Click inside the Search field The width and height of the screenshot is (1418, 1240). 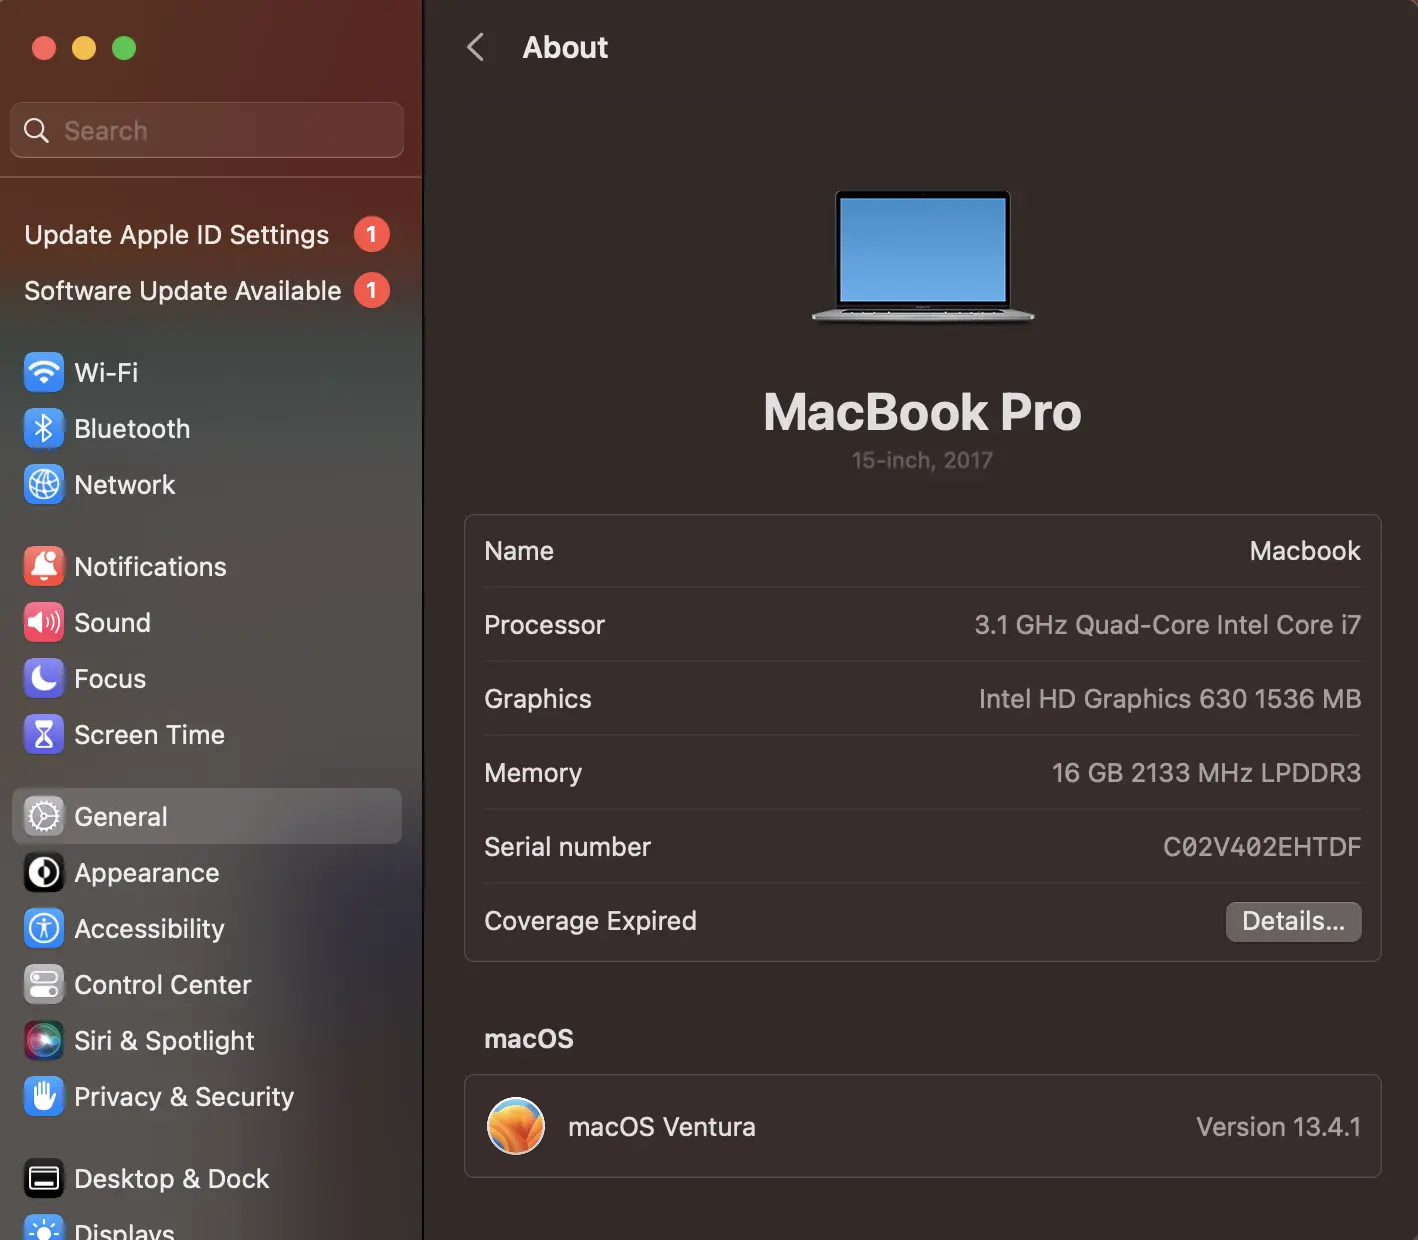pos(206,130)
